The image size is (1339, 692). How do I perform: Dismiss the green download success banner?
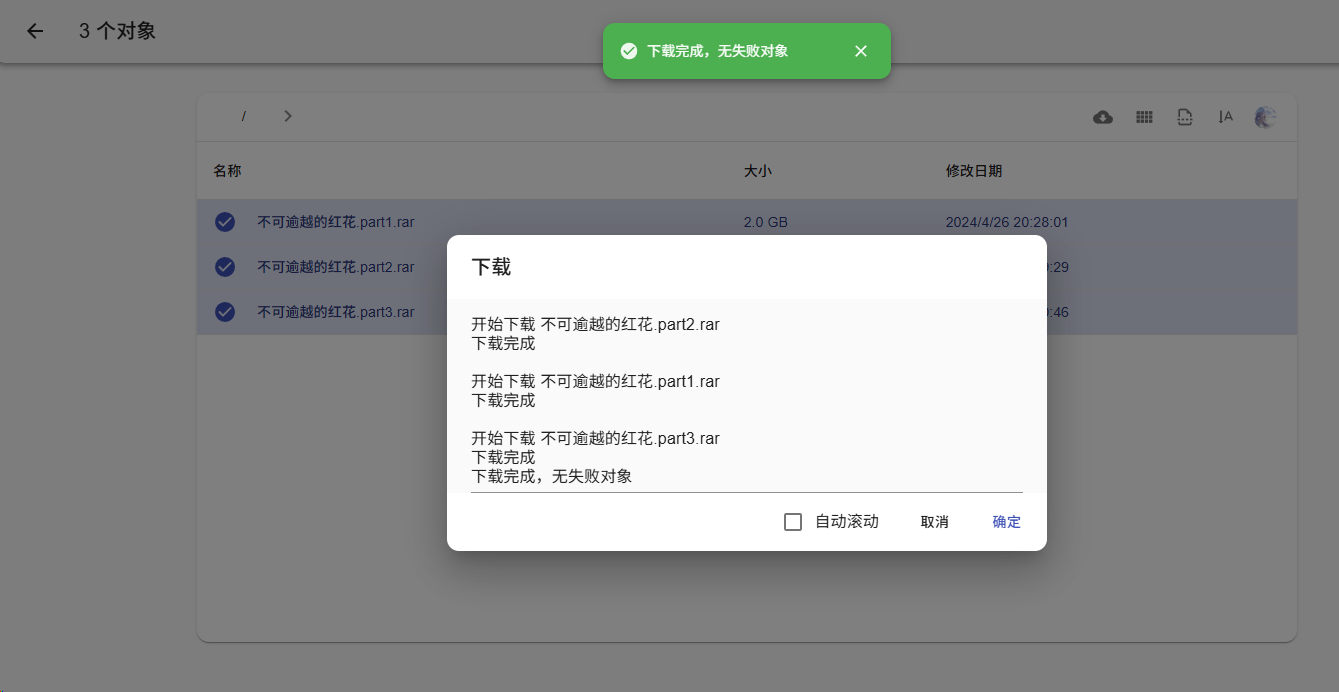click(x=861, y=50)
